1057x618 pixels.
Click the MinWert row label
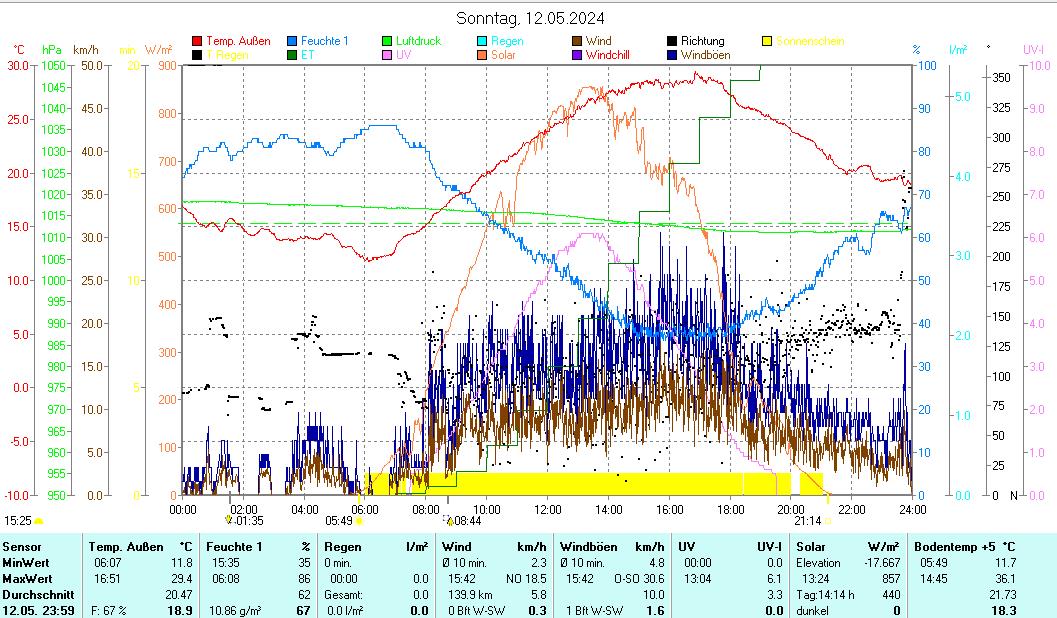pyautogui.click(x=26, y=563)
